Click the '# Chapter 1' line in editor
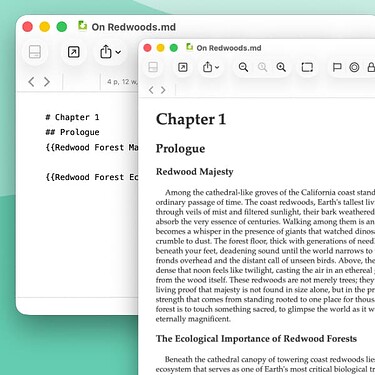Image resolution: width=375 pixels, height=375 pixels. tap(72, 117)
